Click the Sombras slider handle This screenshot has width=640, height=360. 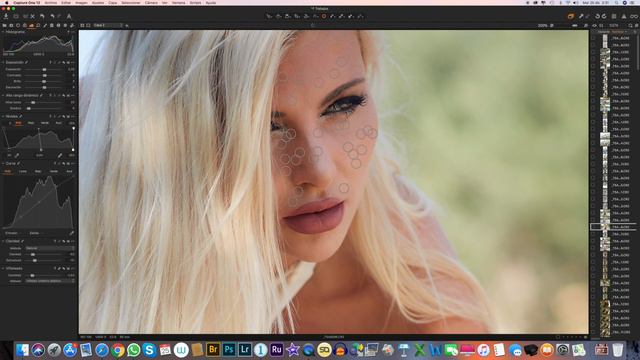[x=29, y=109]
